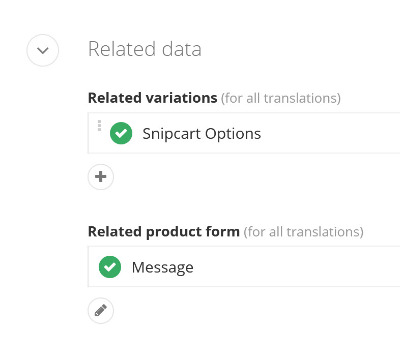This screenshot has height=360, width=400.
Task: Collapse the Related data section chevron
Action: pyautogui.click(x=43, y=50)
